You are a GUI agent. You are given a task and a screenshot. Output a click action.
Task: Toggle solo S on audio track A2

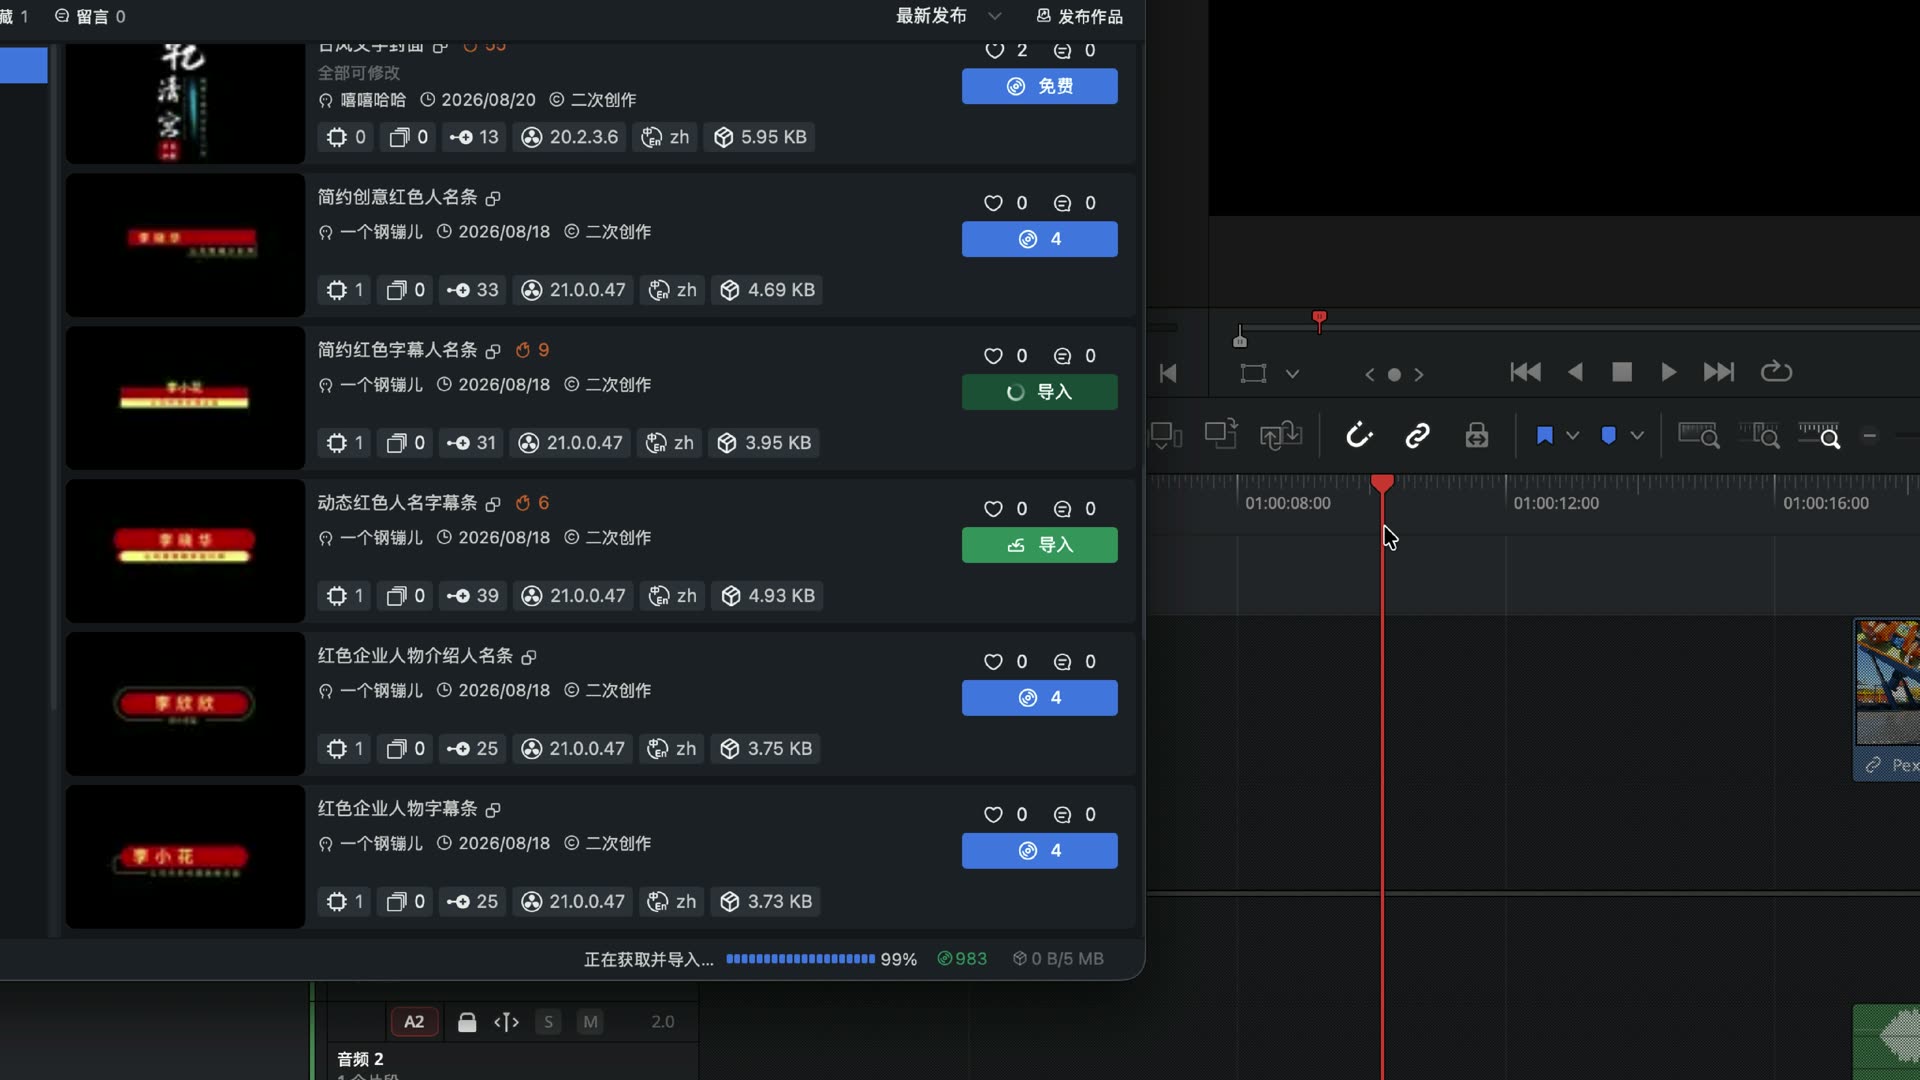click(x=548, y=1022)
